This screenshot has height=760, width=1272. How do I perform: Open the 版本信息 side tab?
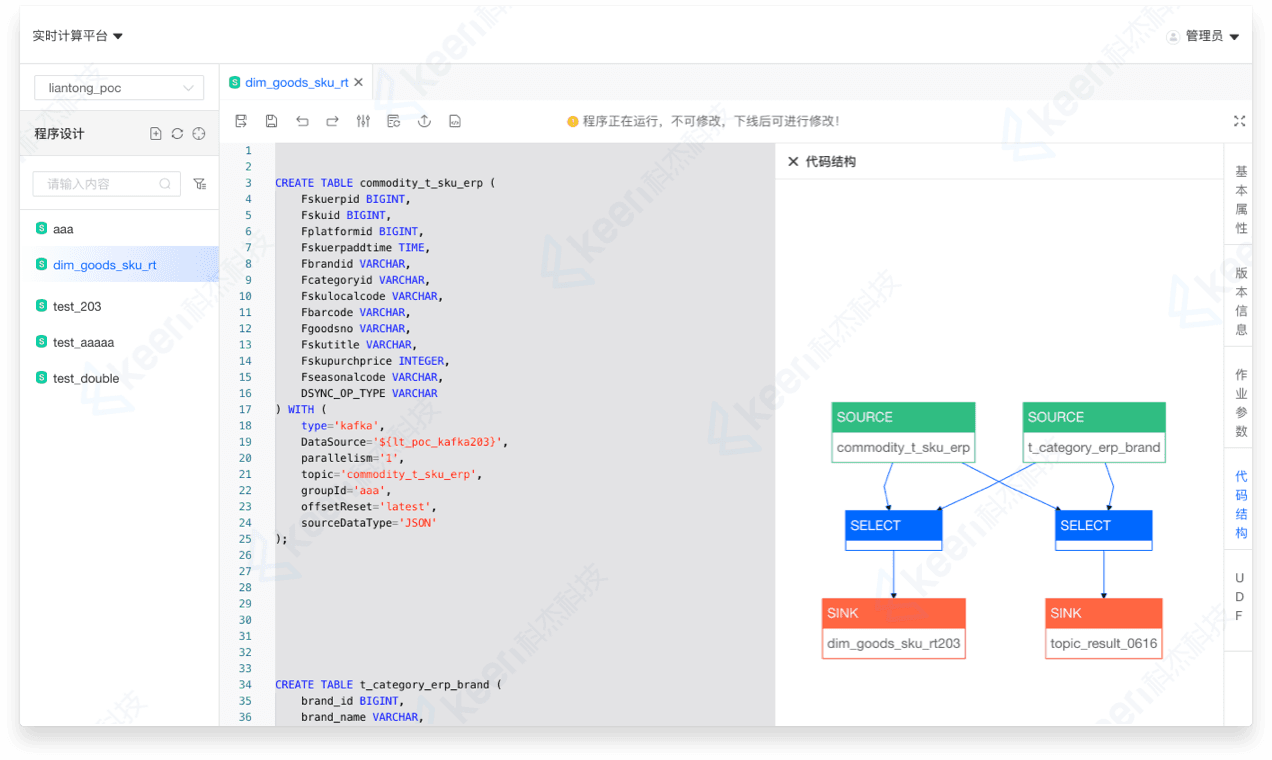tap(1240, 300)
